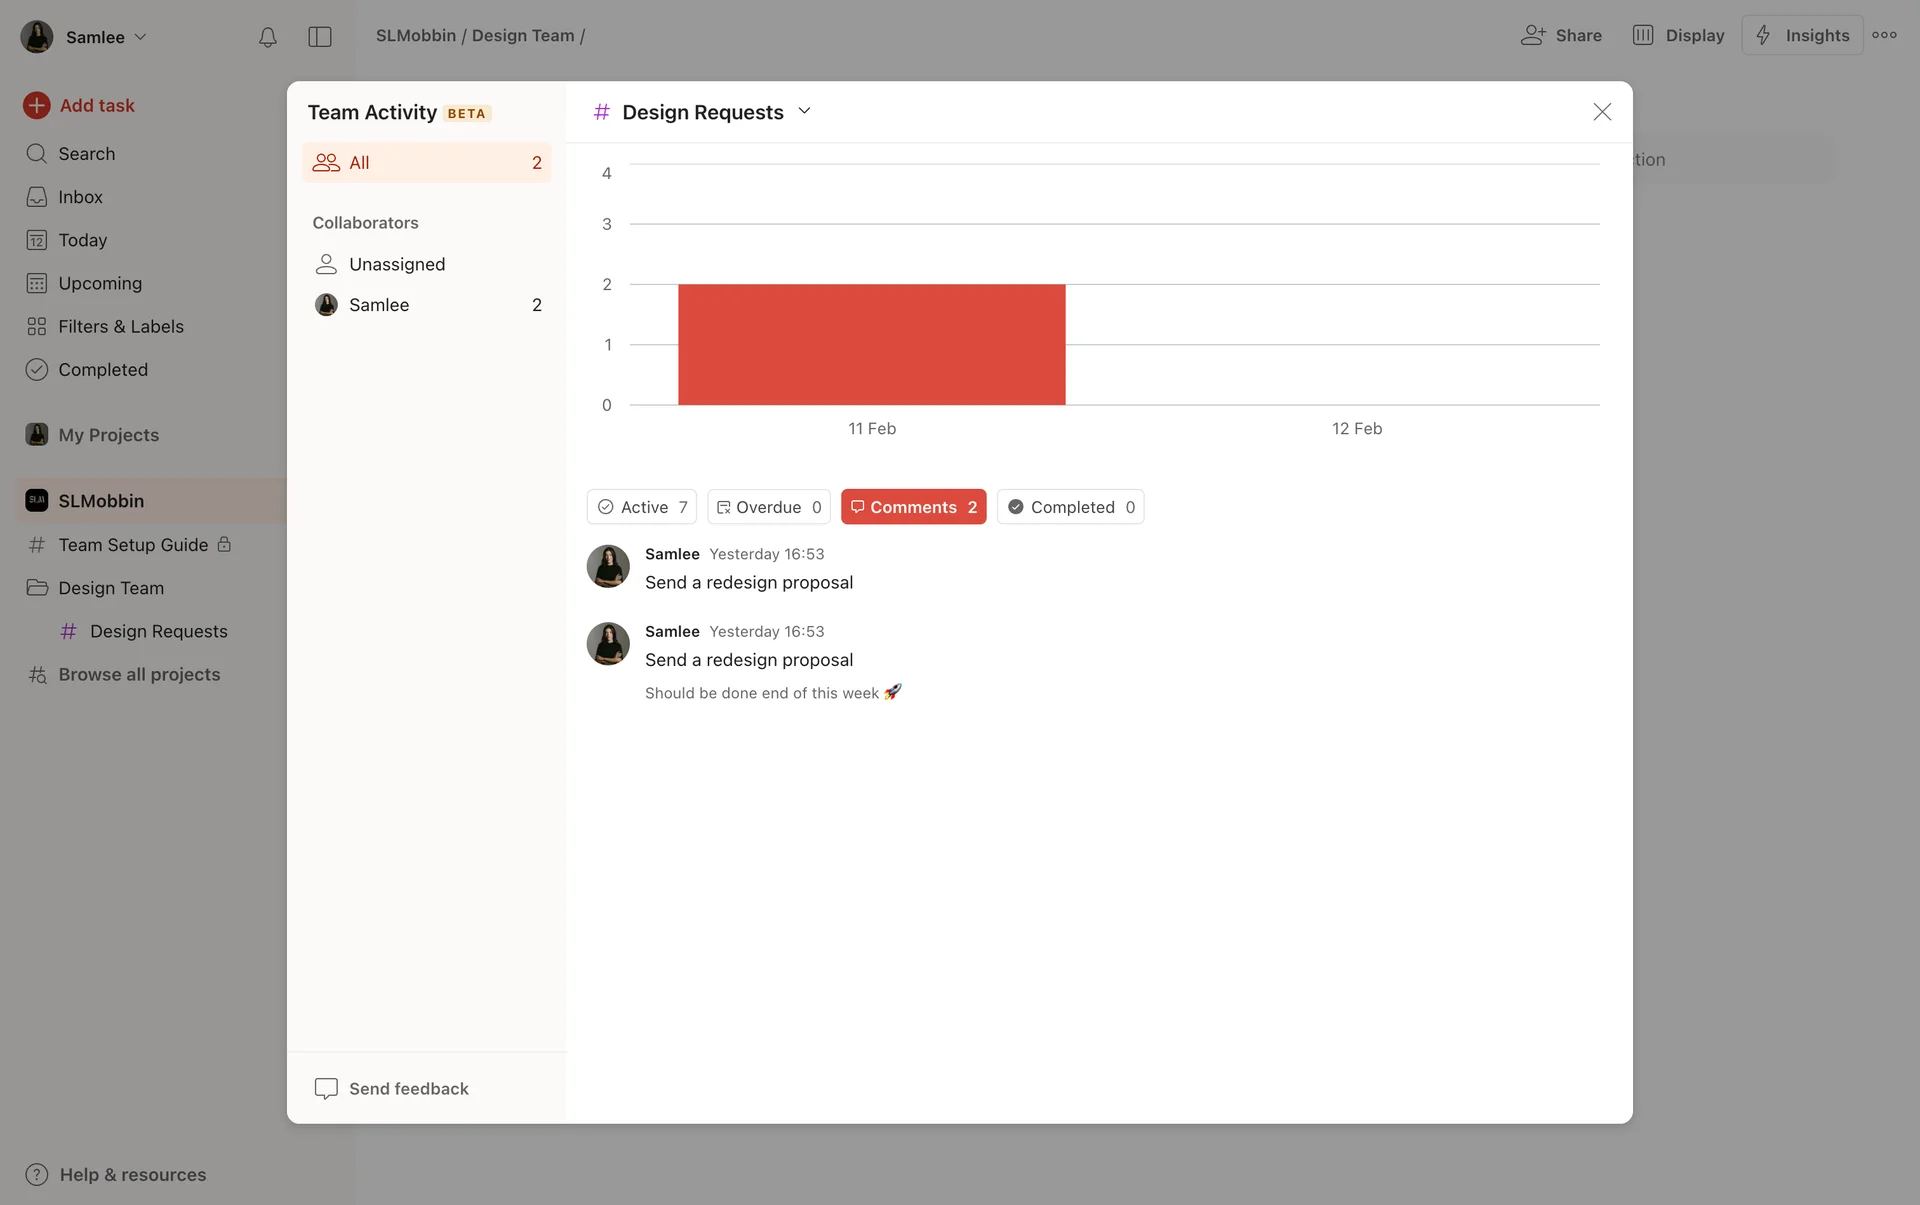Image resolution: width=1920 pixels, height=1205 pixels.
Task: Select the All collaborators entry
Action: tap(426, 163)
